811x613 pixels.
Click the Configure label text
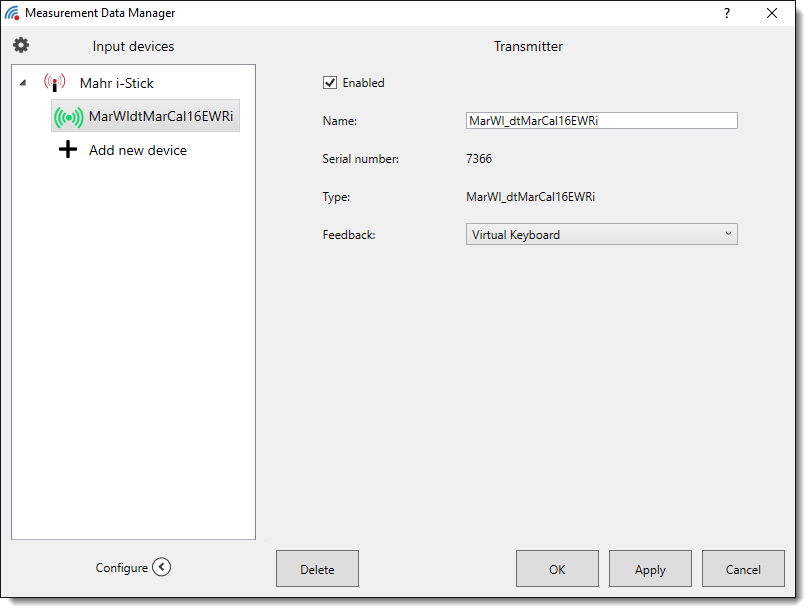click(x=121, y=568)
